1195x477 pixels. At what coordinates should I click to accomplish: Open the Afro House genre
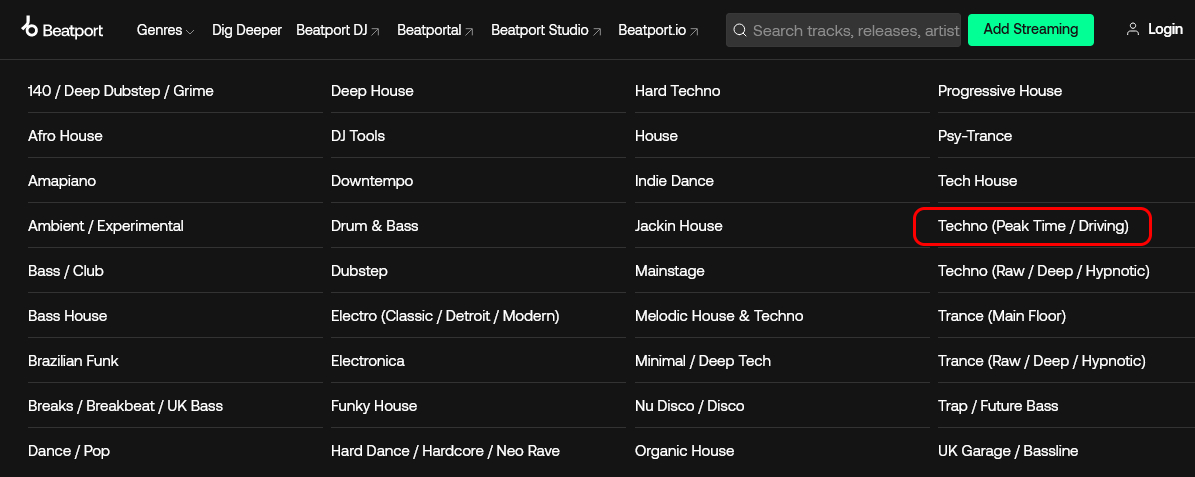[65, 136]
